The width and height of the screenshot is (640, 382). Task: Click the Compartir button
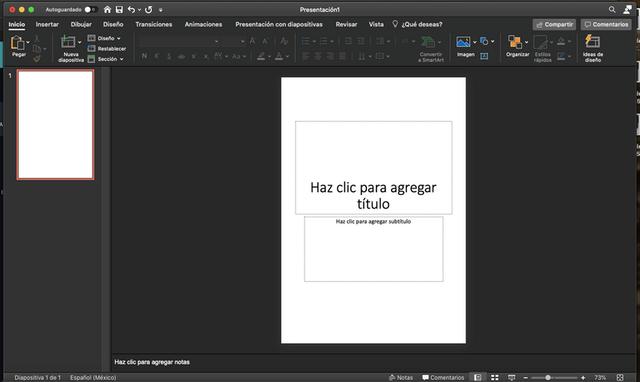pos(554,24)
